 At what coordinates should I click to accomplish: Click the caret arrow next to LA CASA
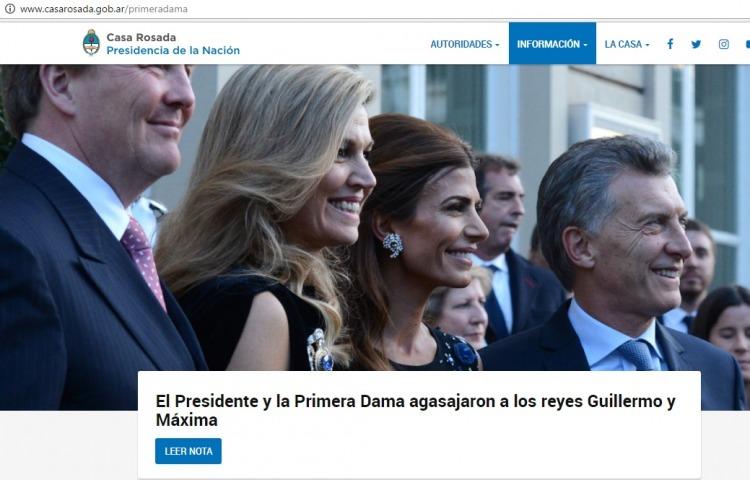tap(648, 45)
